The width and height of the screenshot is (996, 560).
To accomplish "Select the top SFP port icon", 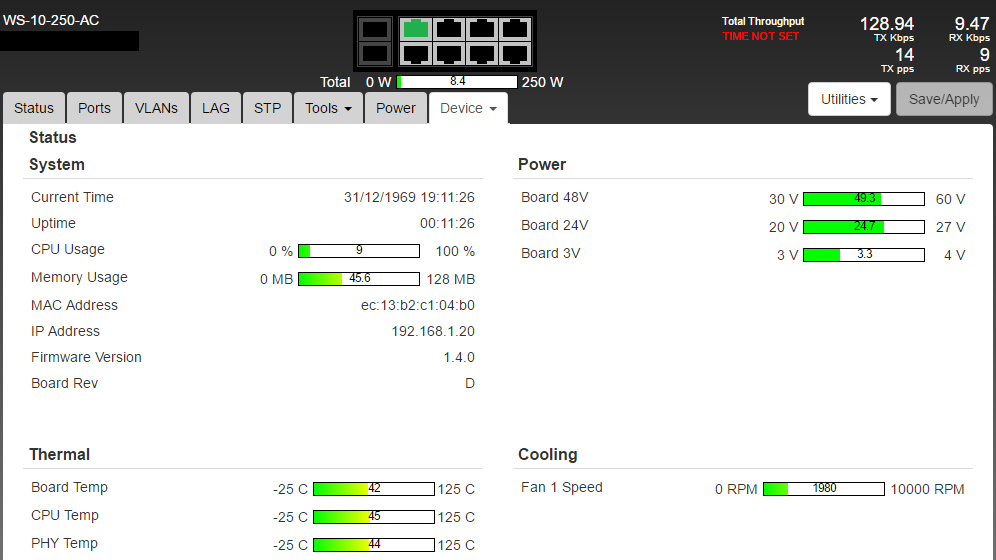I will click(374, 29).
